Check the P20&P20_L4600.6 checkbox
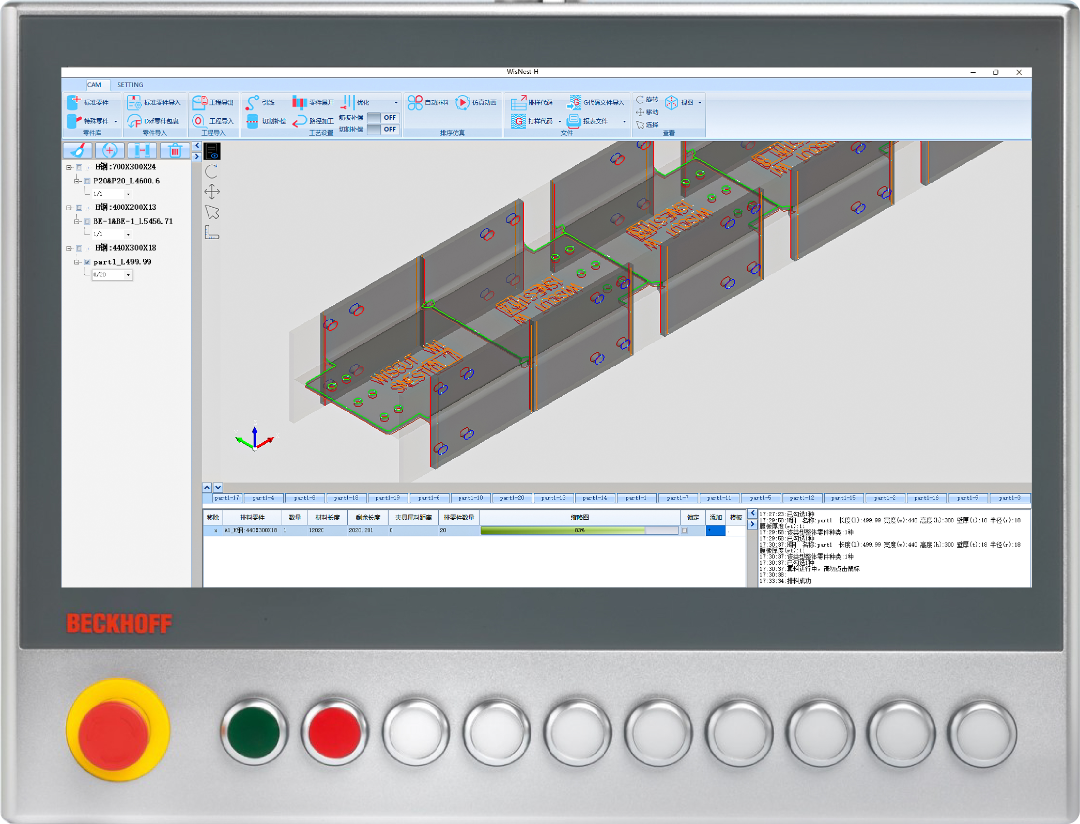Screen dimensions: 1080x824 [87, 181]
